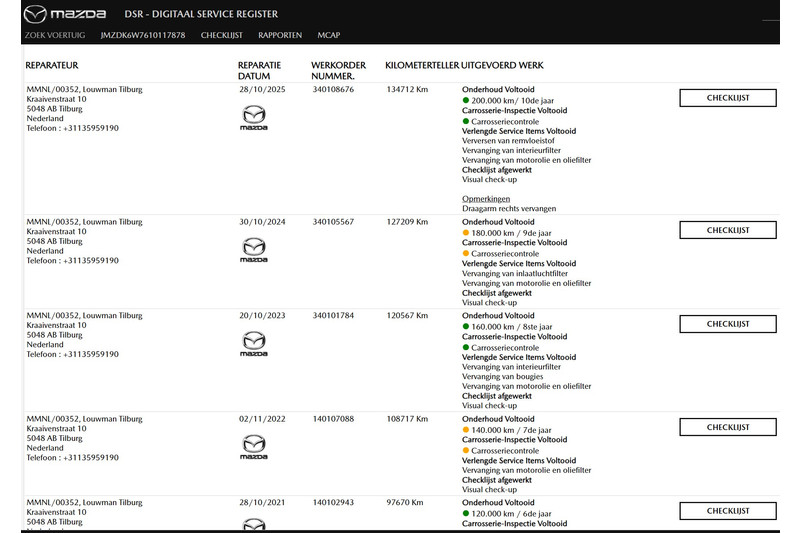The image size is (800, 533).
Task: Click green Carrosseriecontrole dot in 2025 entry
Action: point(465,121)
